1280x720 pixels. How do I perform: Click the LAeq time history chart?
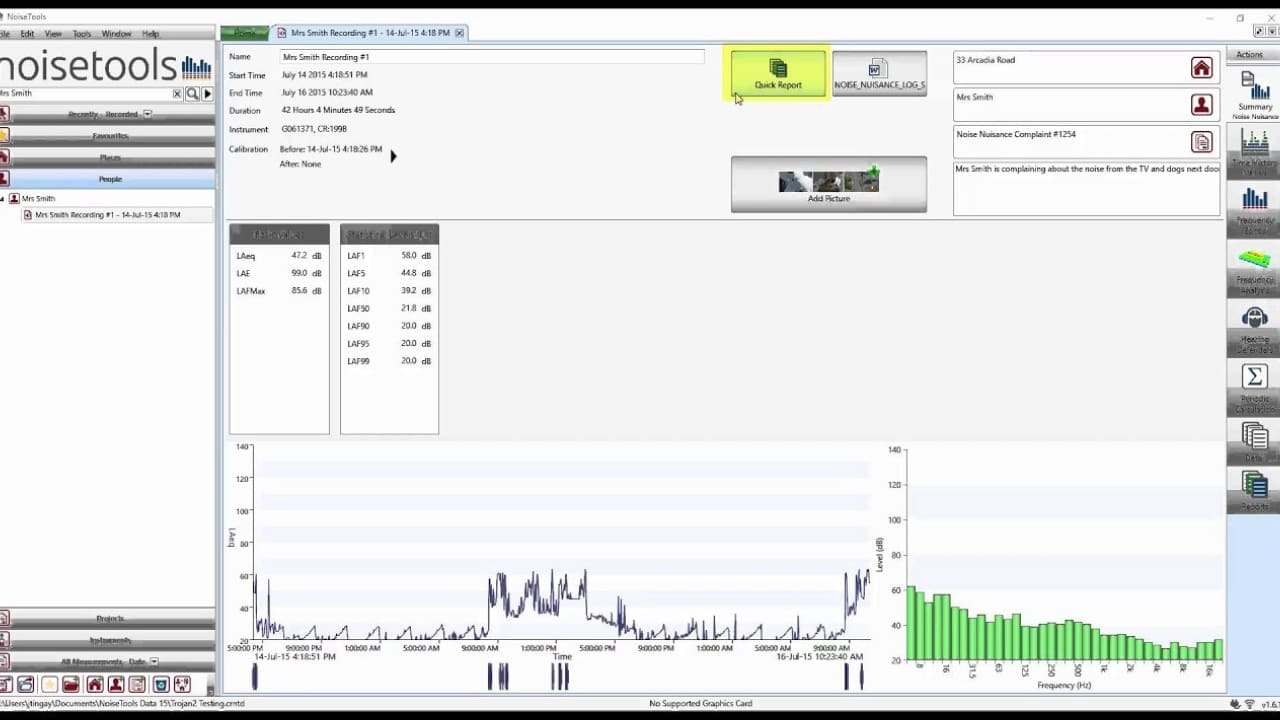tap(561, 542)
